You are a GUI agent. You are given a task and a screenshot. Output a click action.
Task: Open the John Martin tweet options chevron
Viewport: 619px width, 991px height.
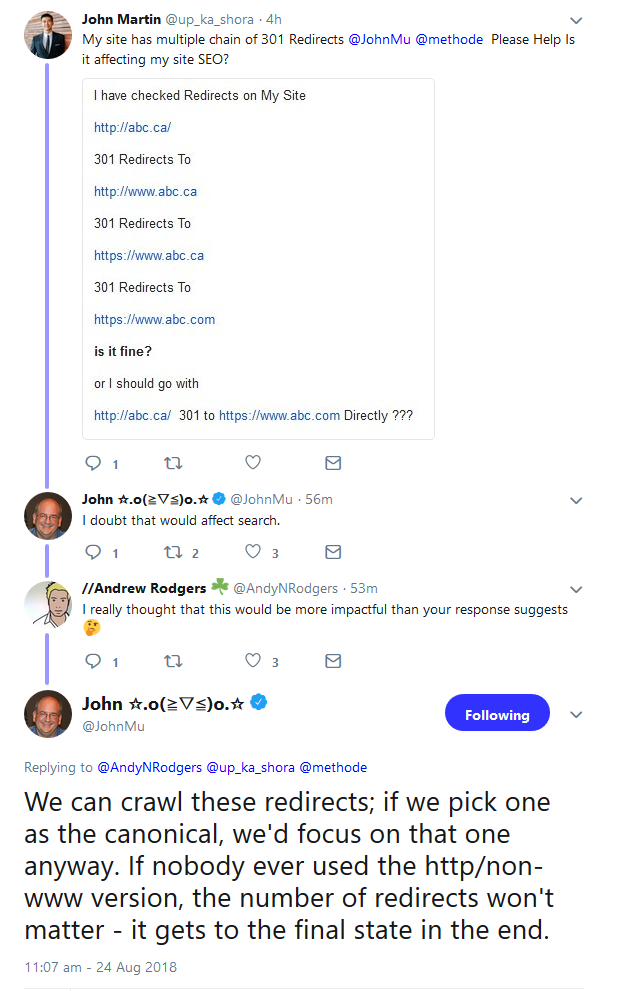click(576, 20)
